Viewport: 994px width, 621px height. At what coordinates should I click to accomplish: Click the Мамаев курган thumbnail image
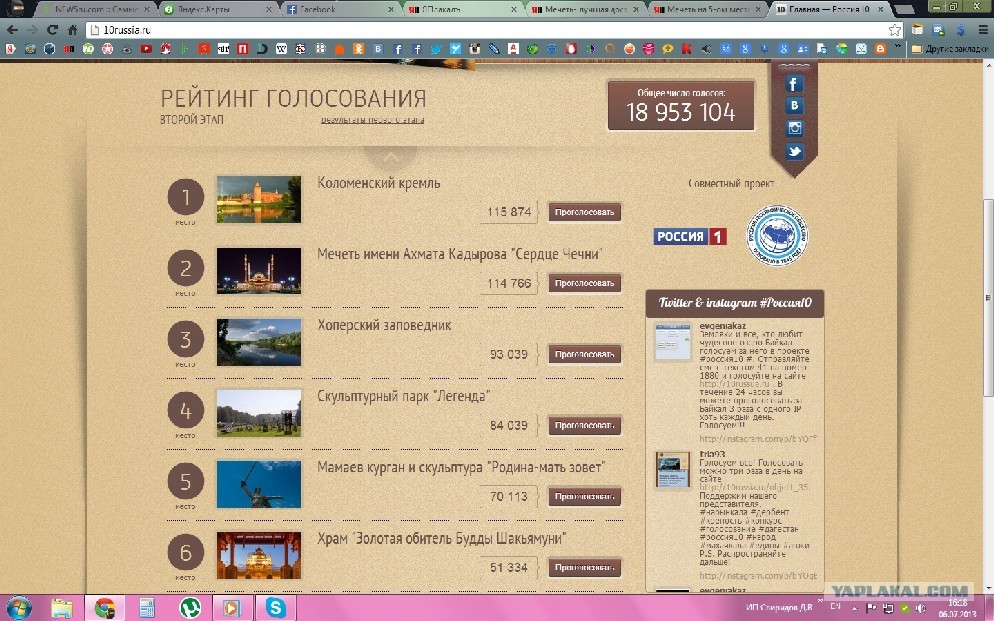[x=259, y=485]
